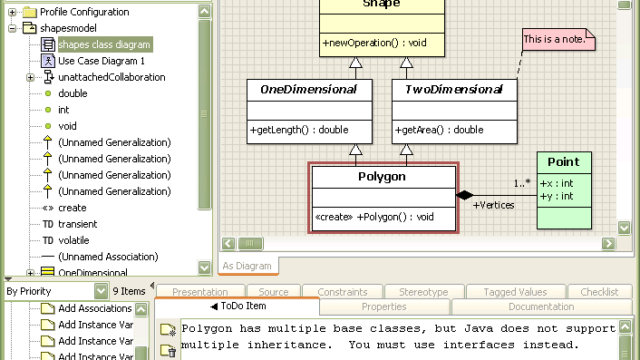640x360 pixels.
Task: Click the +getLength() : double operation
Action: 299,130
